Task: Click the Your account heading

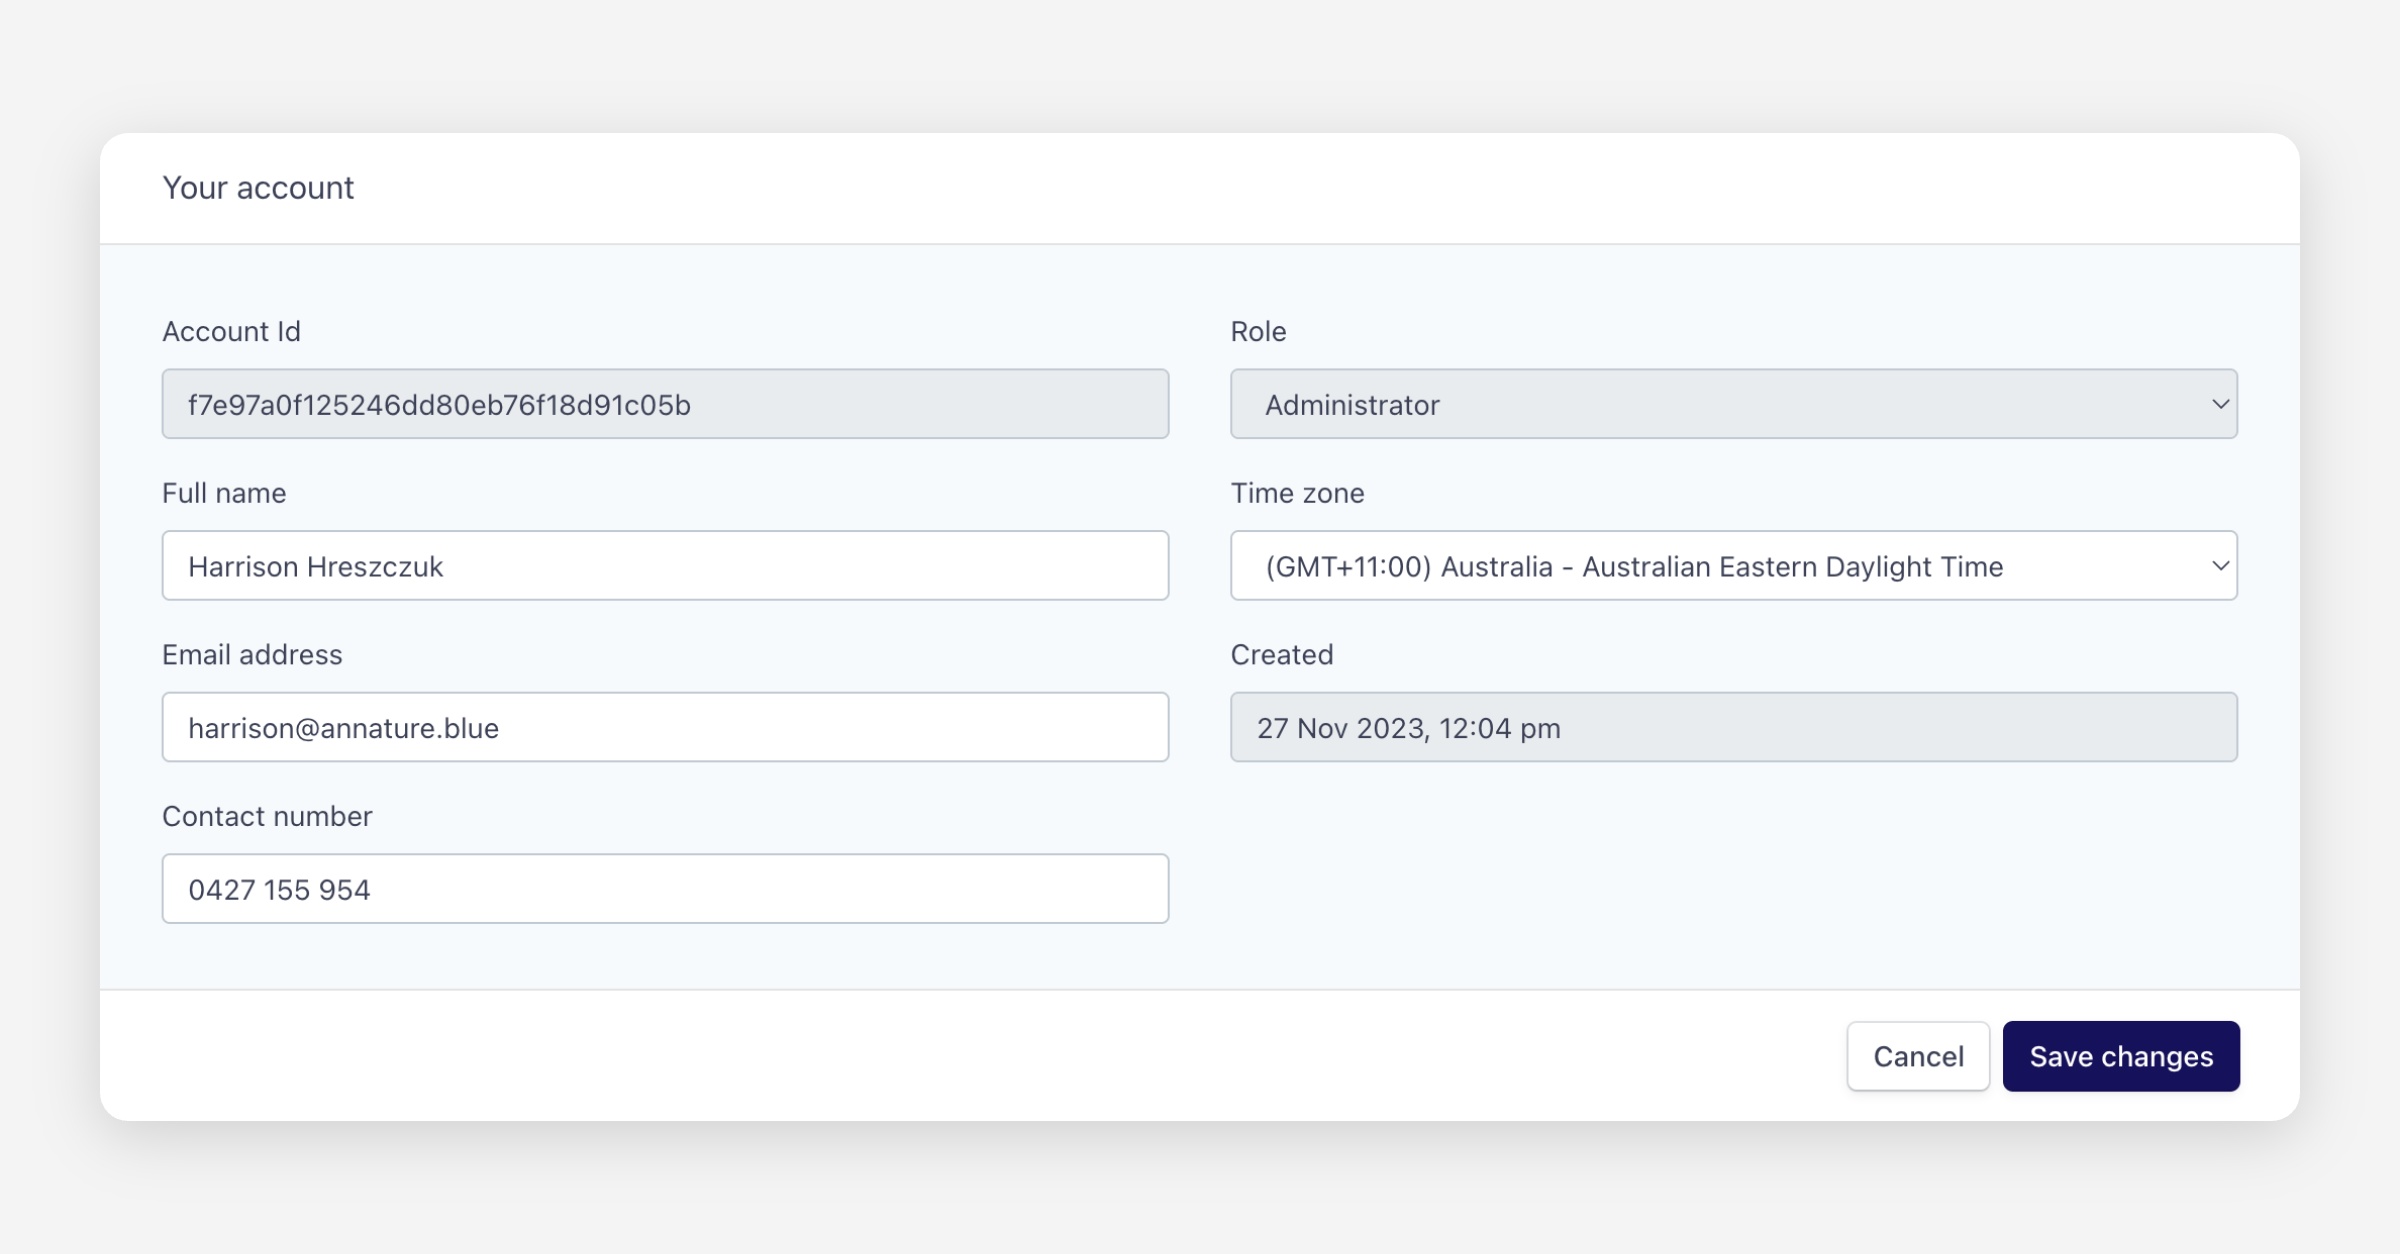Action: (x=258, y=188)
